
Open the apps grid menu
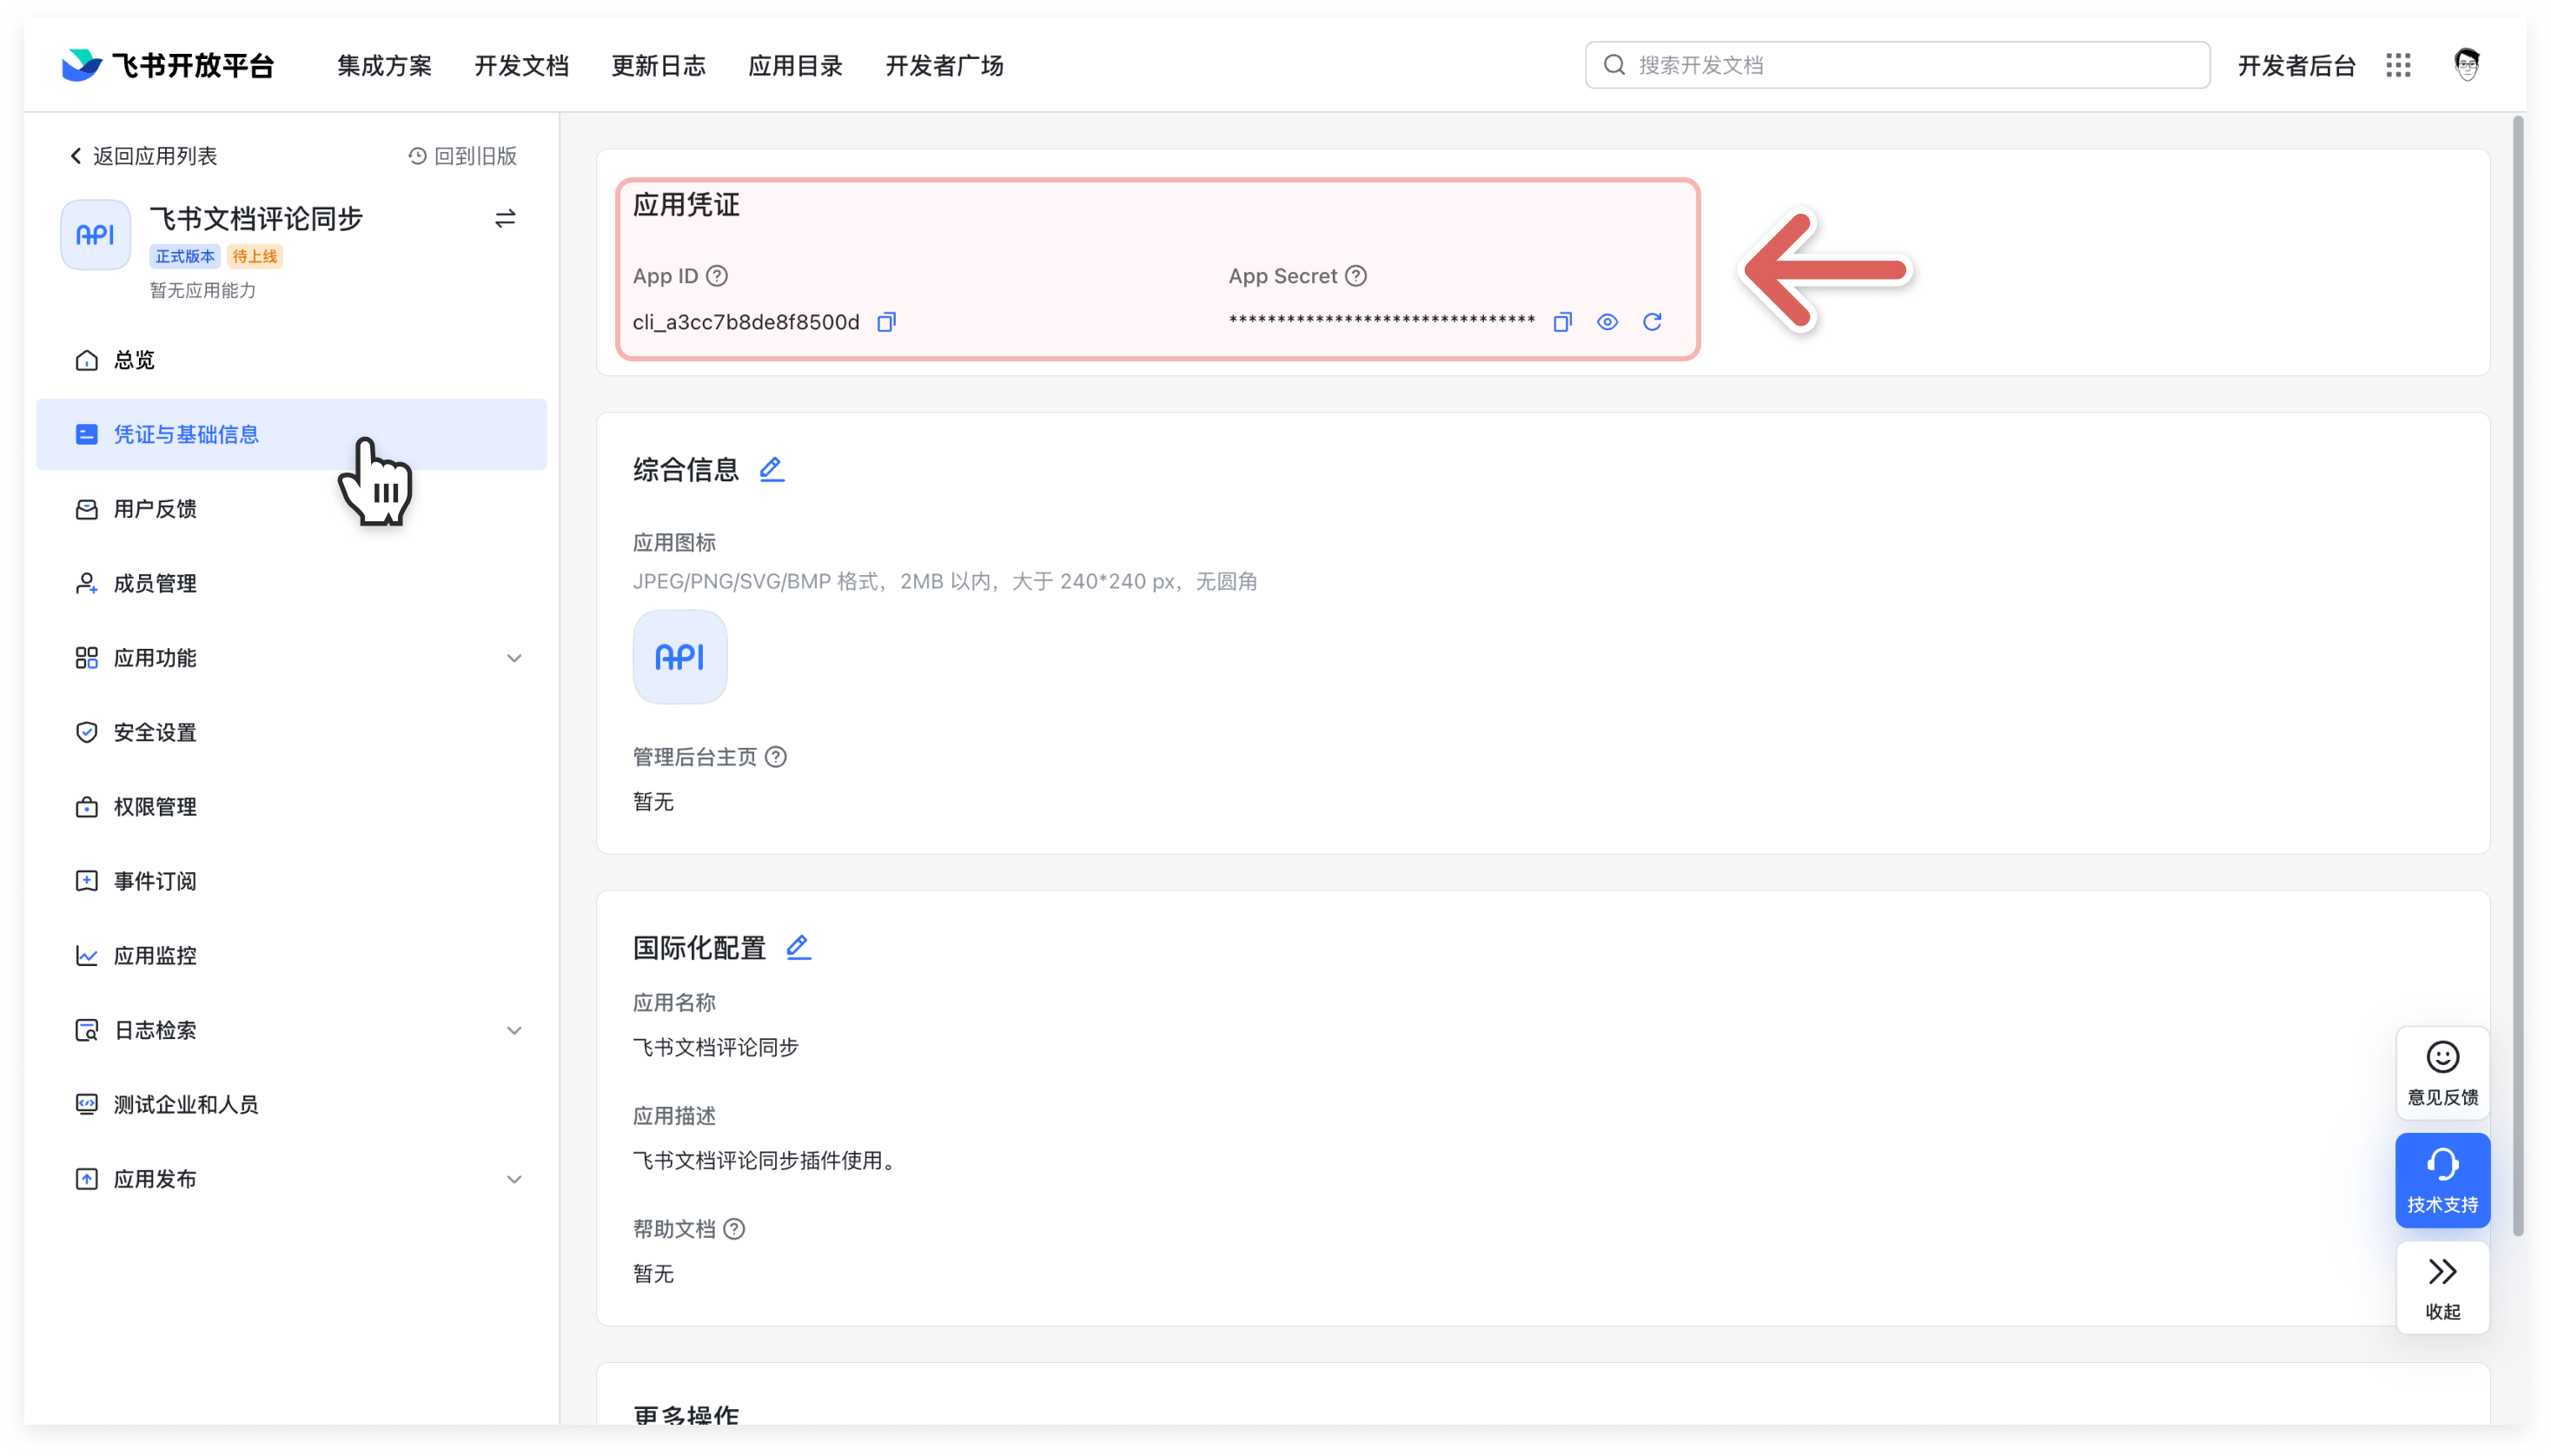(x=2398, y=65)
